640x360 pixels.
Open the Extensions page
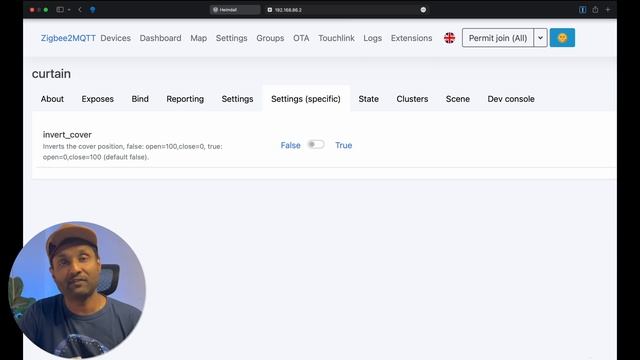411,38
